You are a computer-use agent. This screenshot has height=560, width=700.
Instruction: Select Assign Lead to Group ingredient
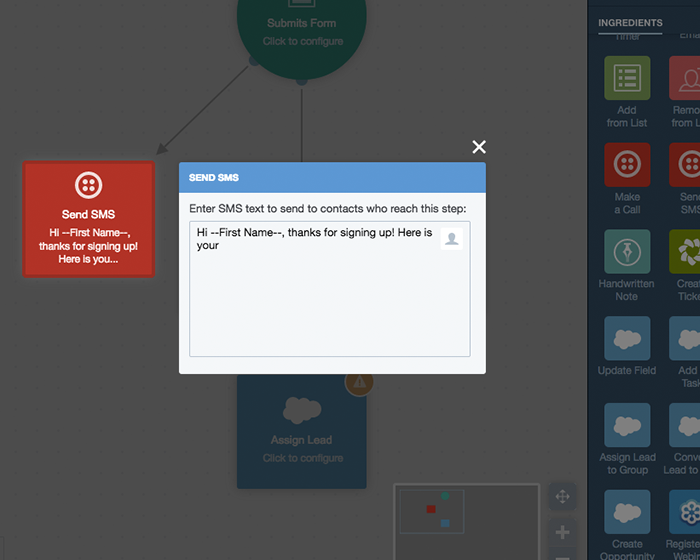[x=627, y=425]
